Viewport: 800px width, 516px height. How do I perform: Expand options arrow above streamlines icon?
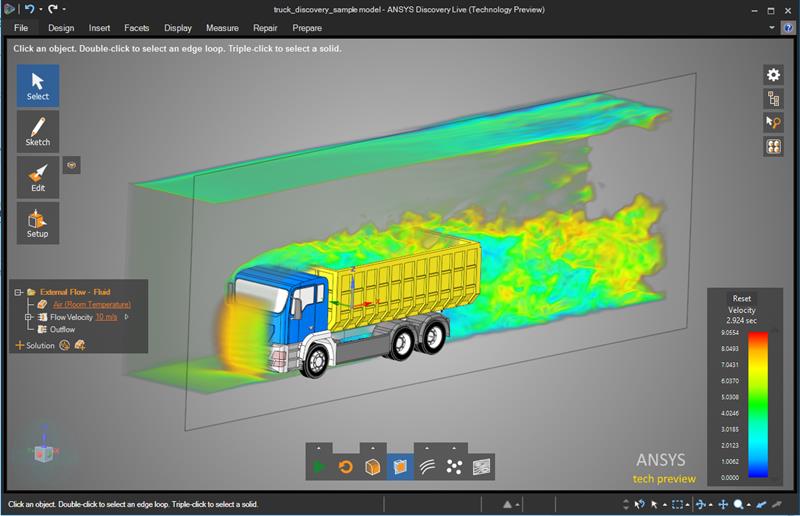point(428,448)
